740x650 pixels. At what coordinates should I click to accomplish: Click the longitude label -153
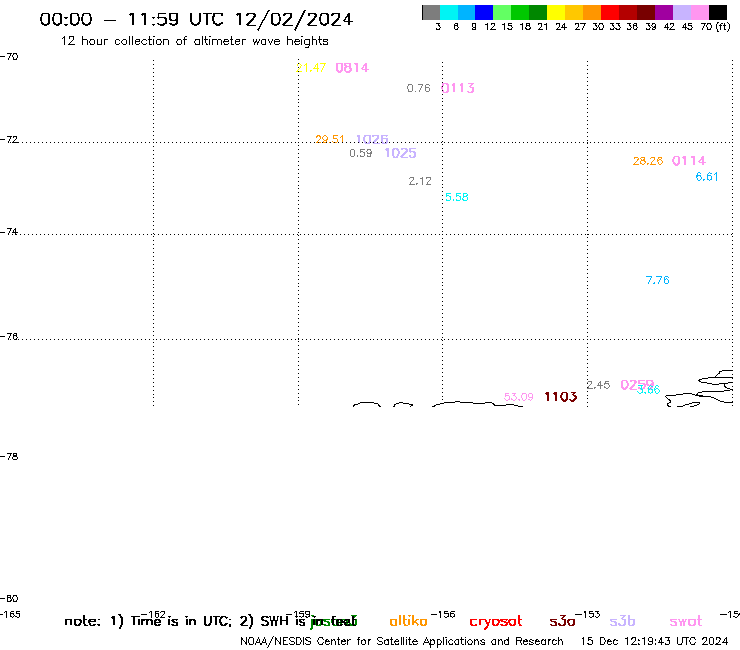588,615
